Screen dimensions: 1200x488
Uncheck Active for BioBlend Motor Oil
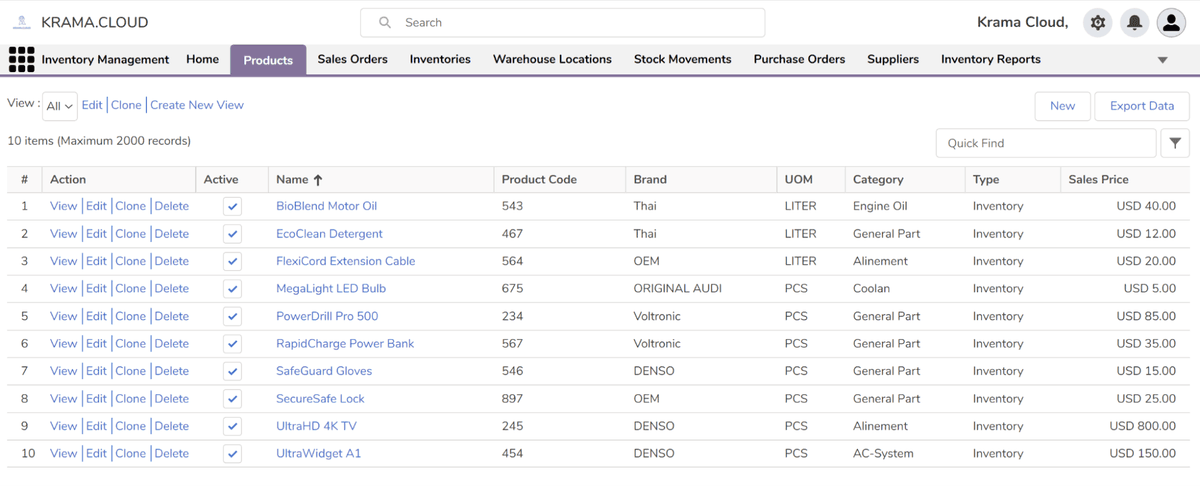(232, 206)
